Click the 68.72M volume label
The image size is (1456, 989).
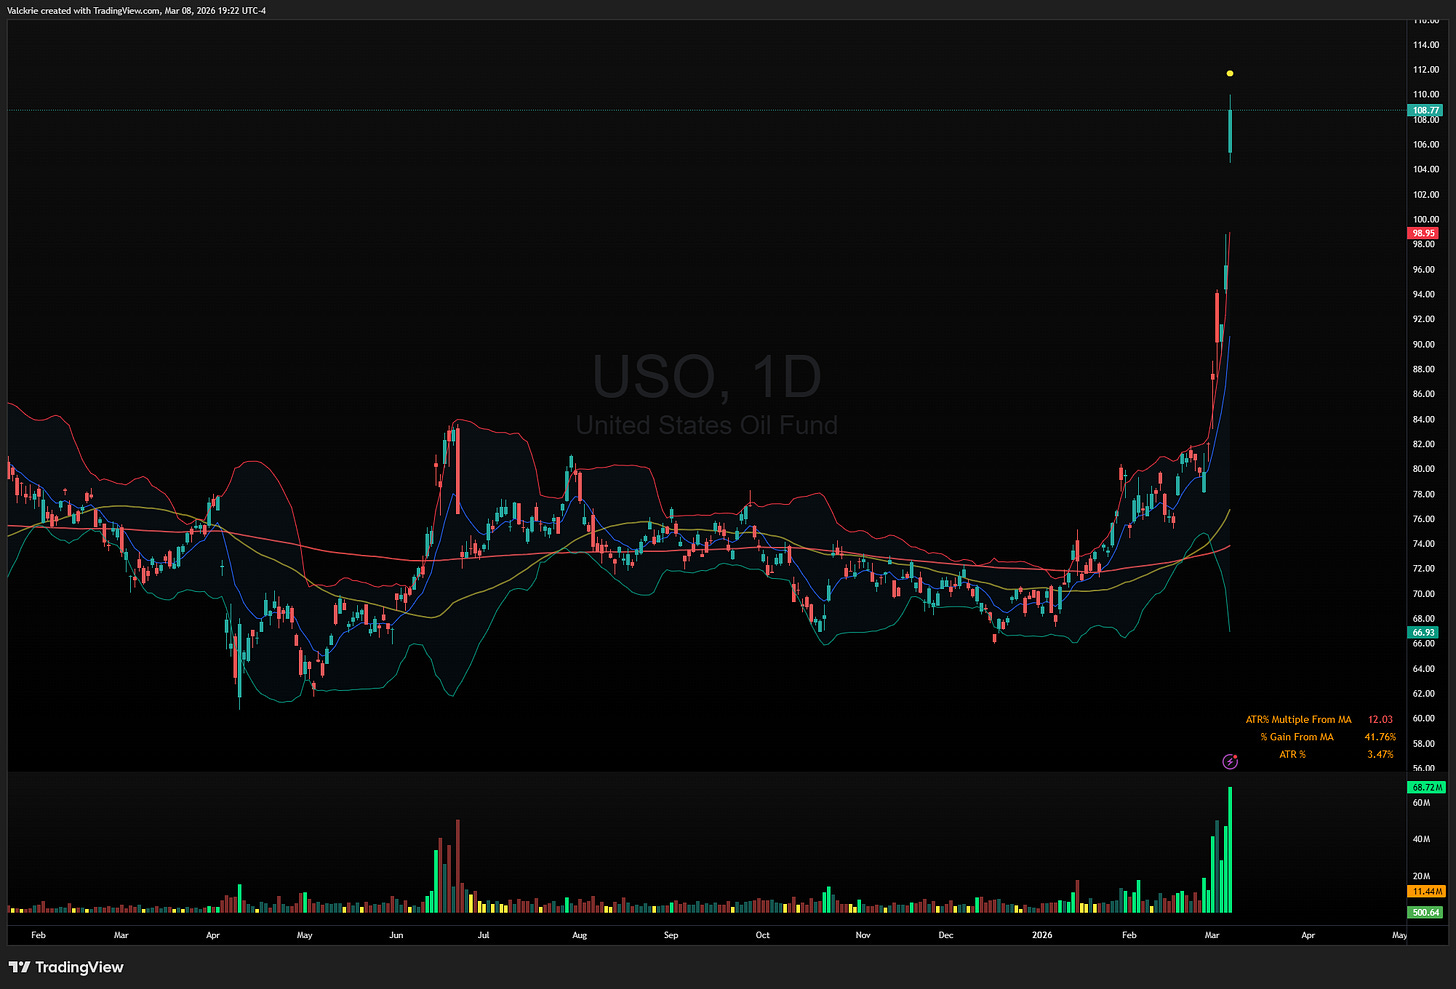point(1426,787)
